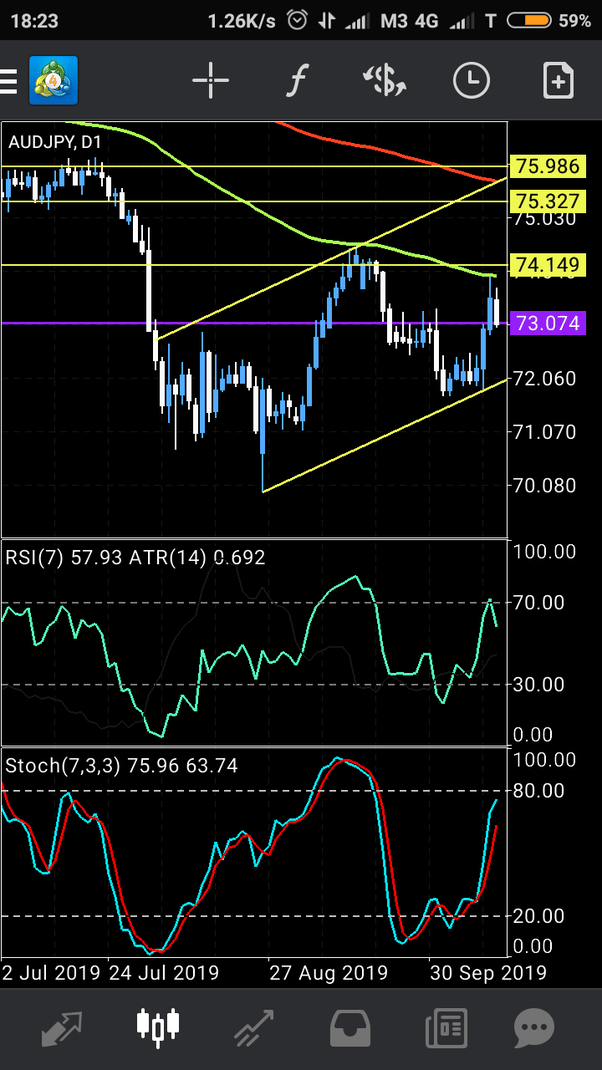Tap the battery indicator in status bar
This screenshot has height=1070, width=602.
tap(528, 20)
